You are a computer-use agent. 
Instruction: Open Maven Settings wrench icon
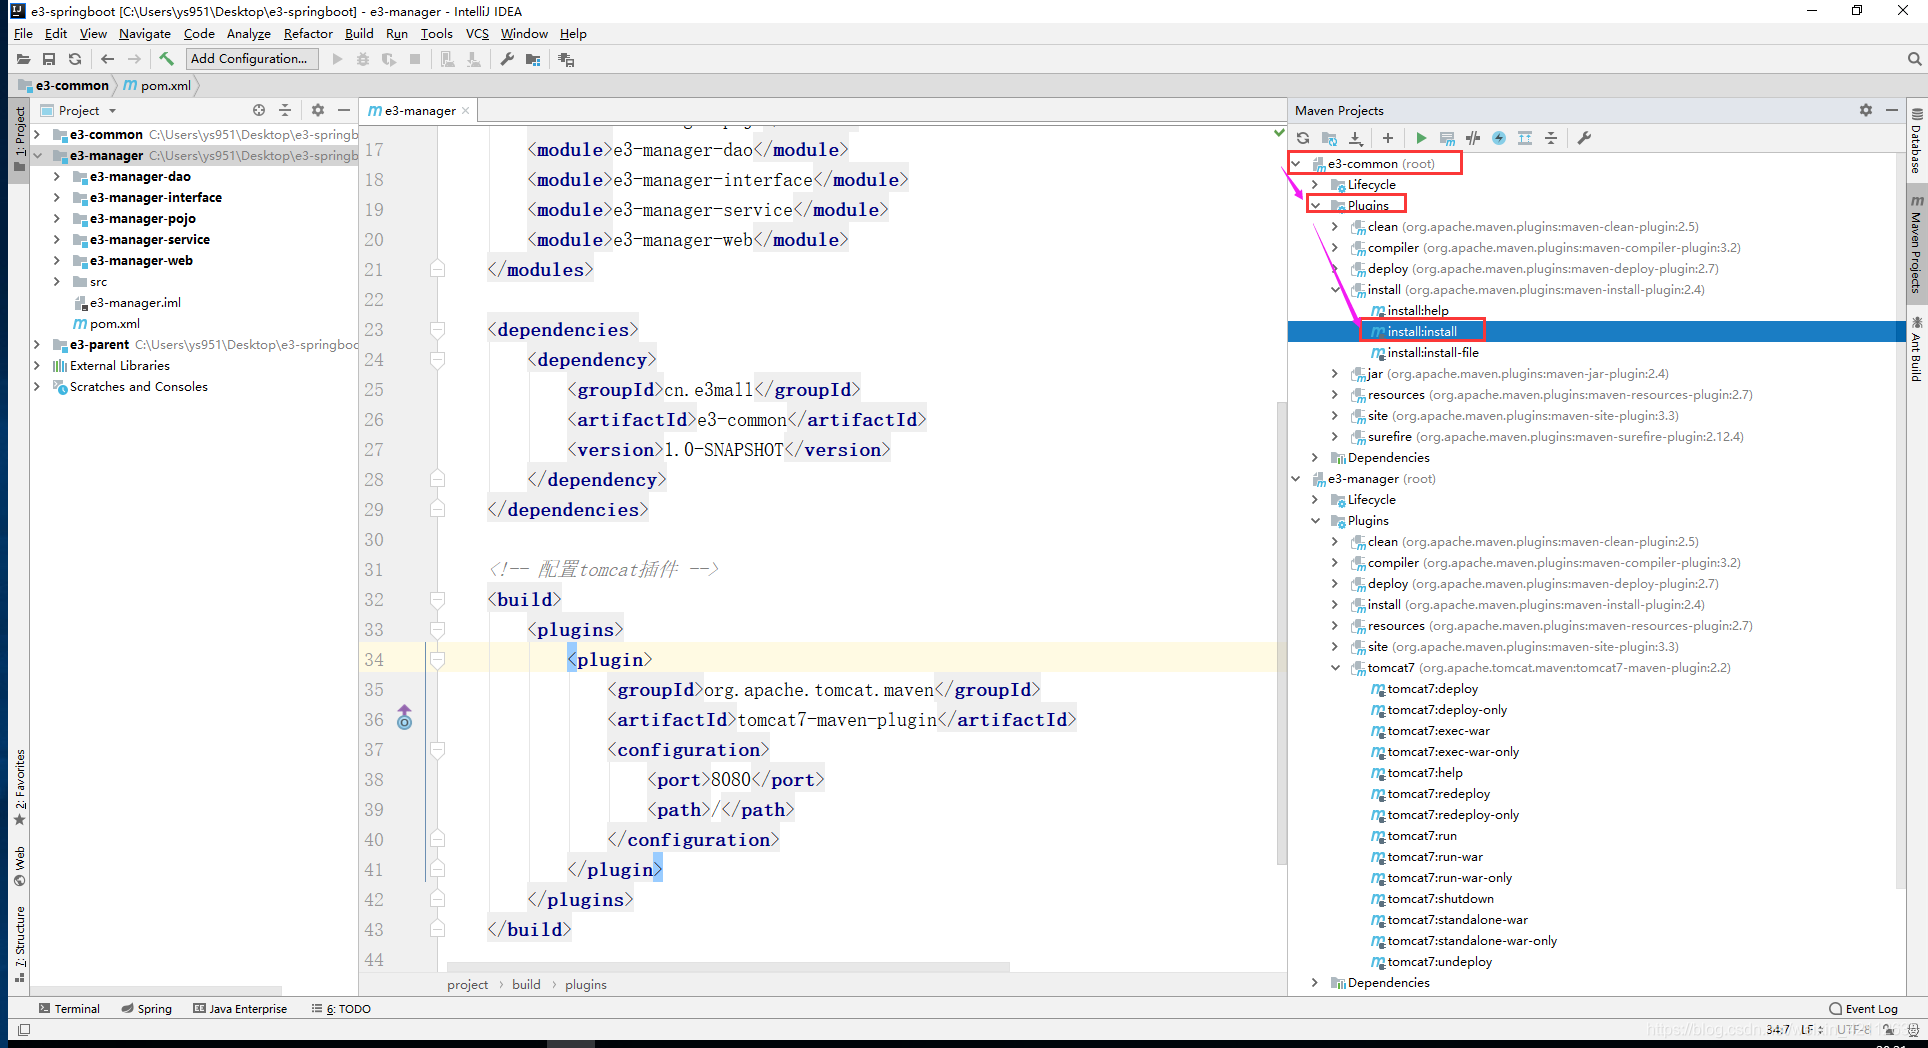pyautogui.click(x=1584, y=138)
